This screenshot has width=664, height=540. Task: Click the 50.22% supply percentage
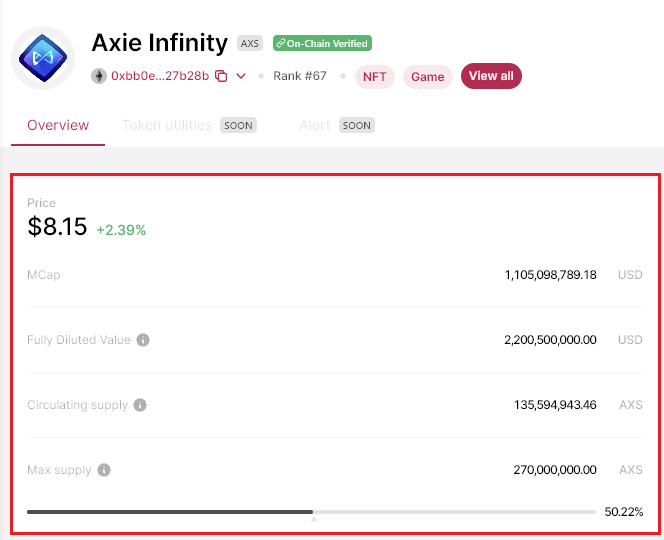624,512
